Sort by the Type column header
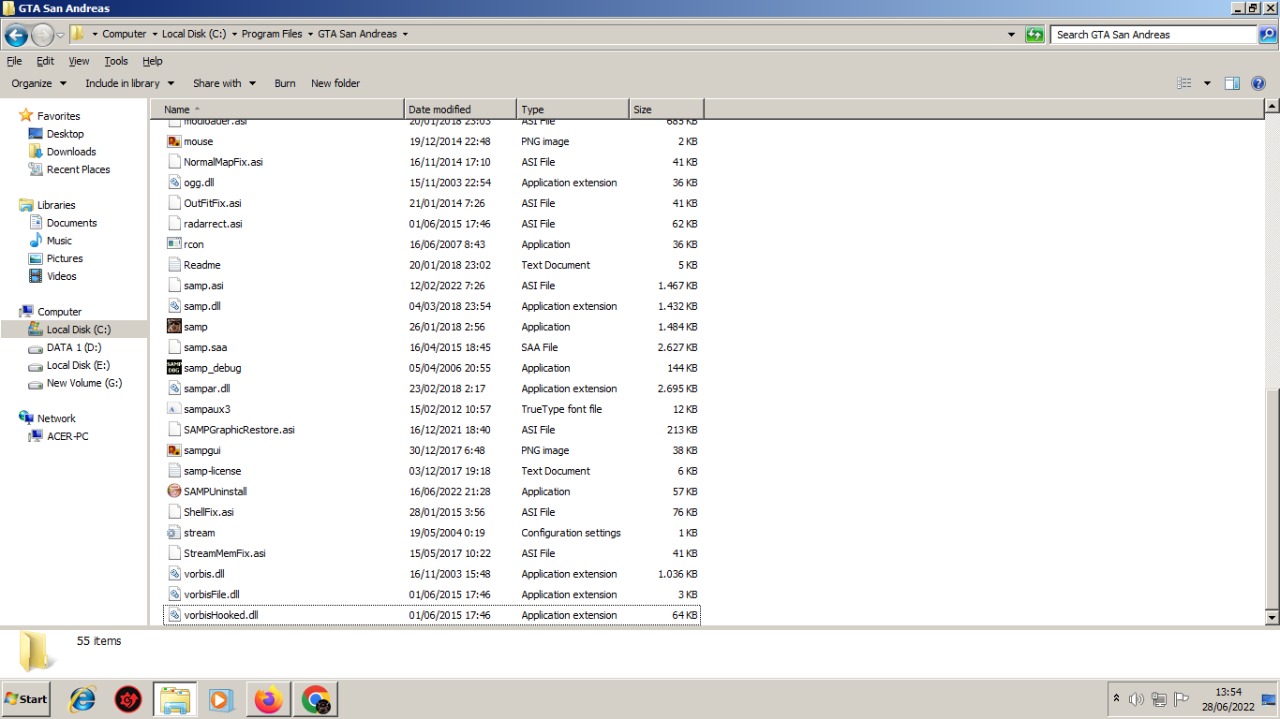Screen dimensions: 1280x719 (572, 109)
